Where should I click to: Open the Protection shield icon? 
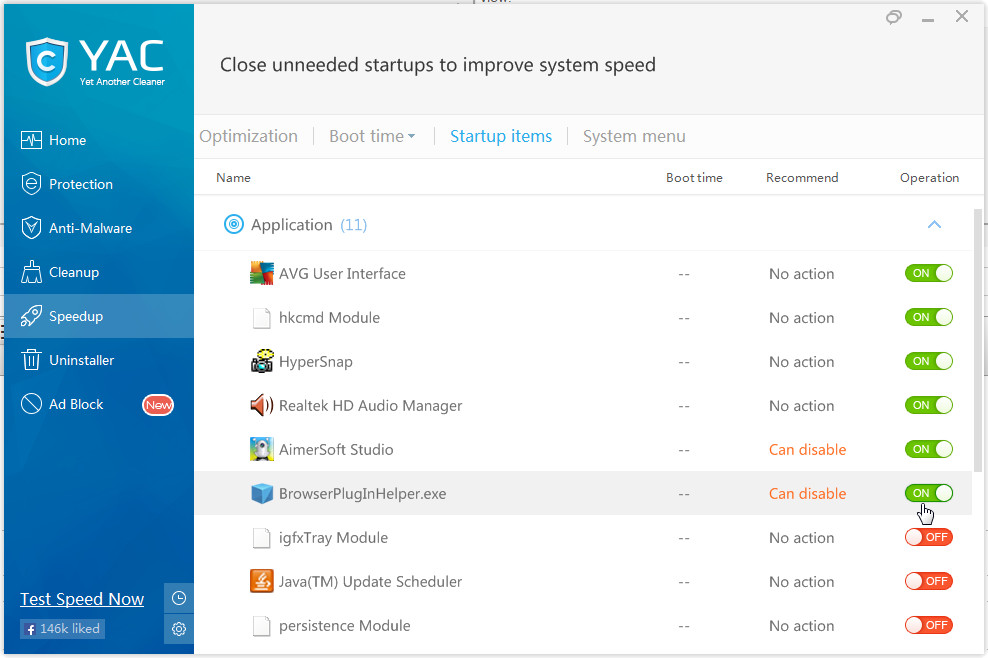[x=31, y=184]
